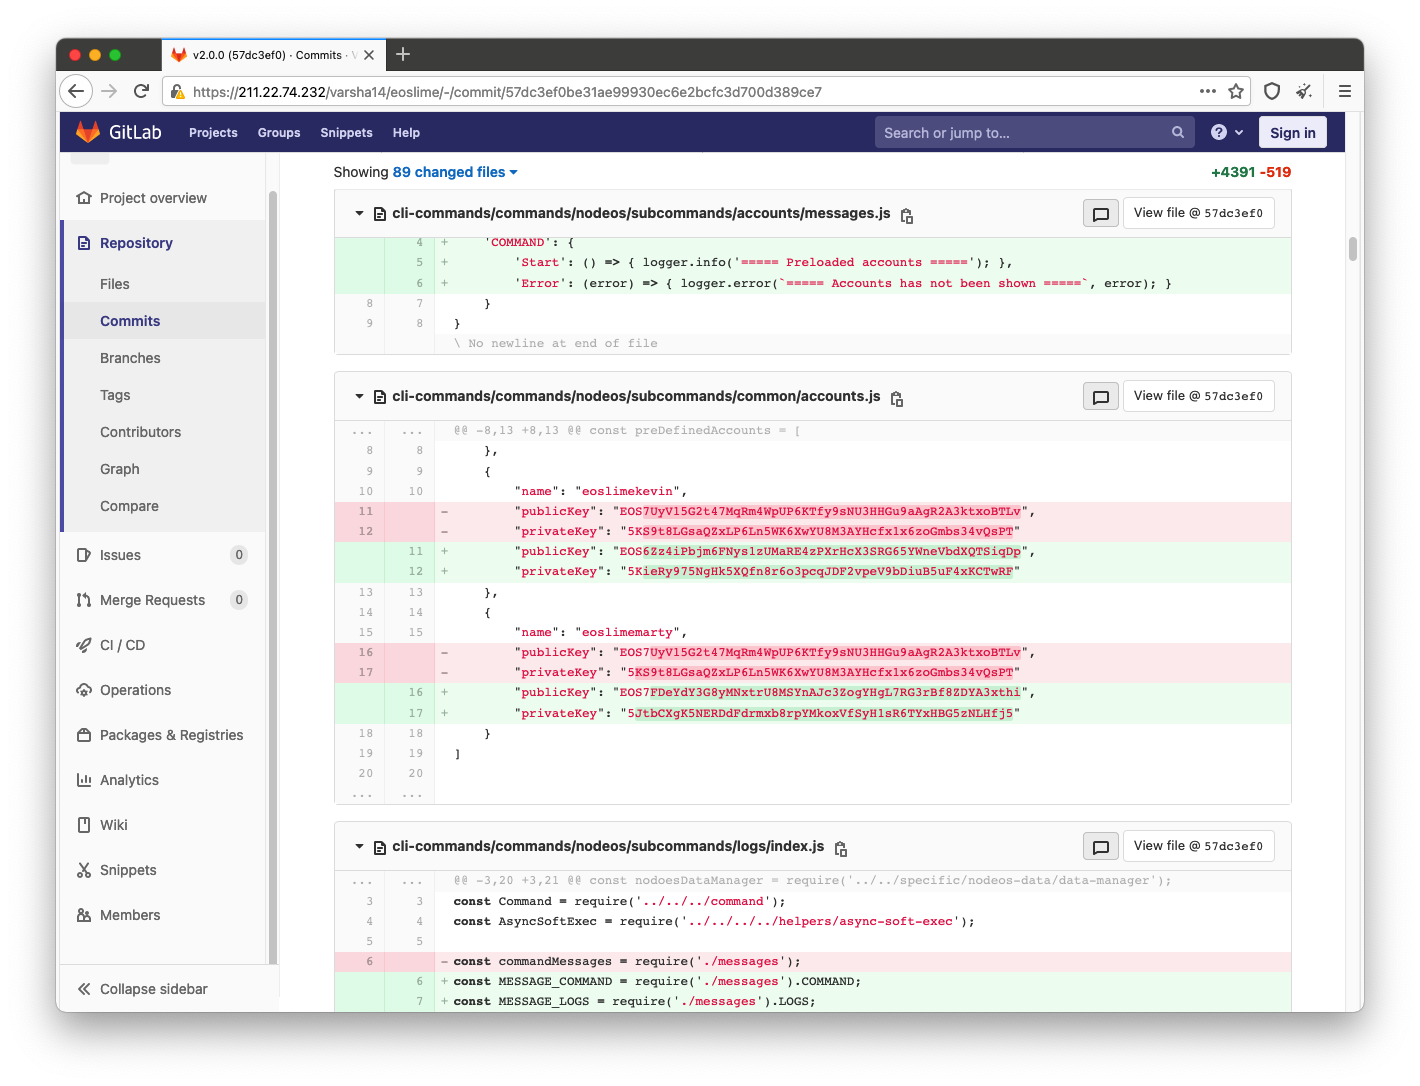
Task: Open Analytics in sidebar
Action: coord(129,780)
